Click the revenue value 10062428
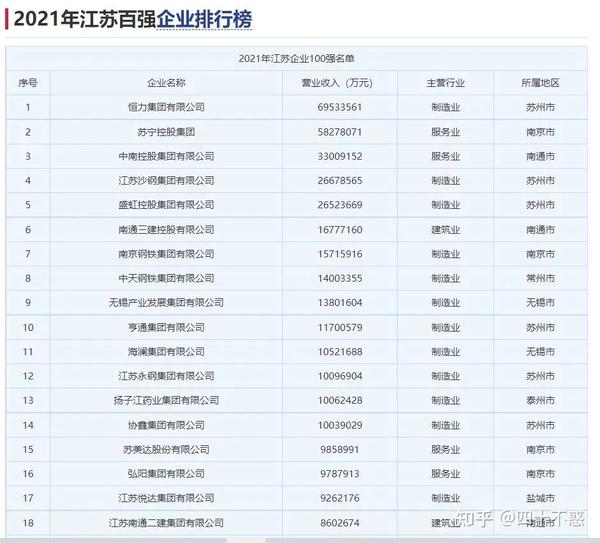Image resolution: width=600 pixels, height=543 pixels. pyautogui.click(x=340, y=400)
